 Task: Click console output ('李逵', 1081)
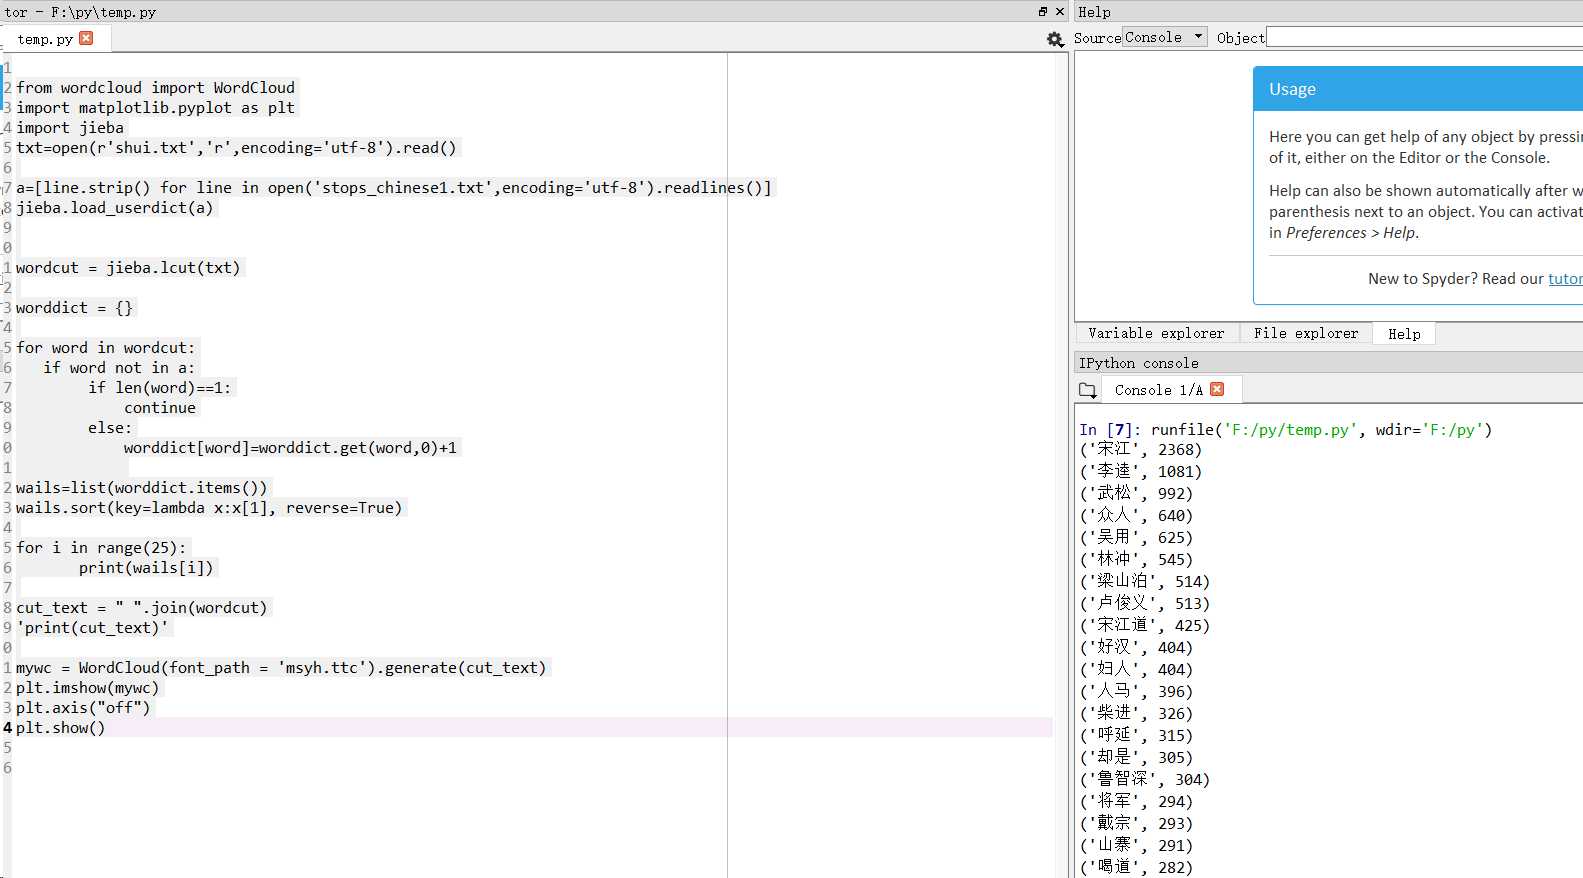[x=1141, y=472]
